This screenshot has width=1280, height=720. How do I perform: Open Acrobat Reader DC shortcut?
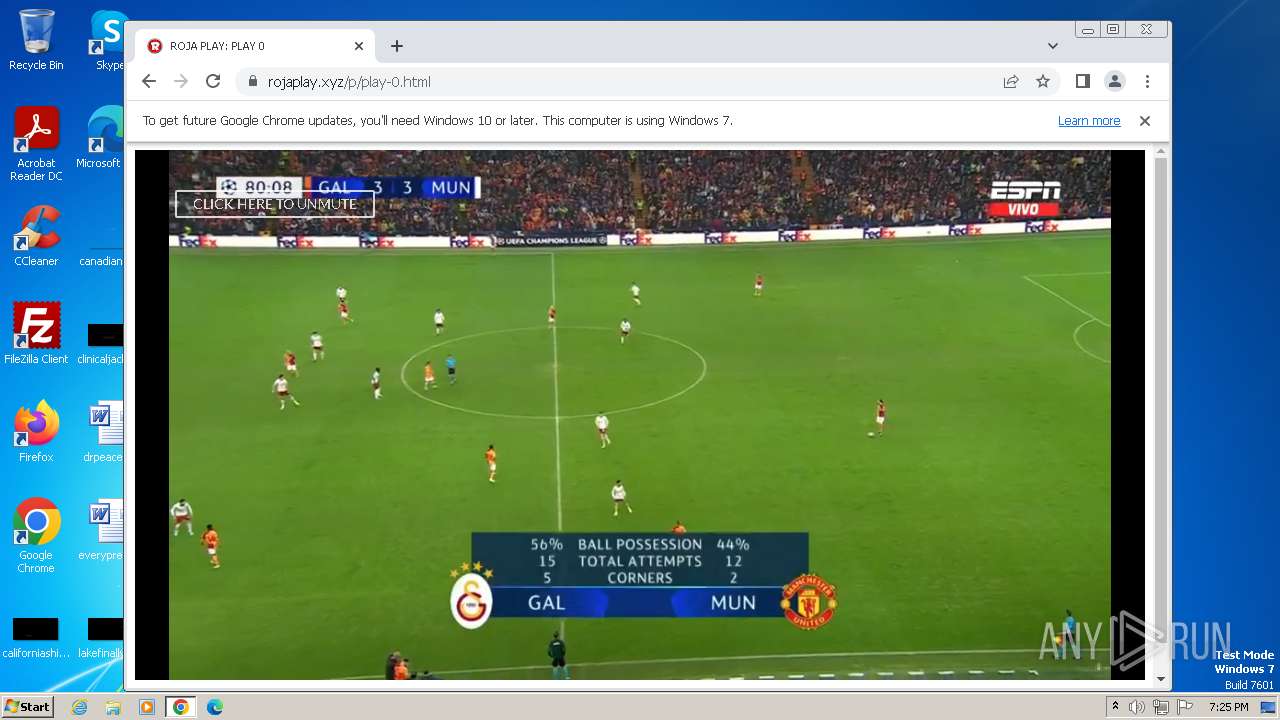pos(36,144)
